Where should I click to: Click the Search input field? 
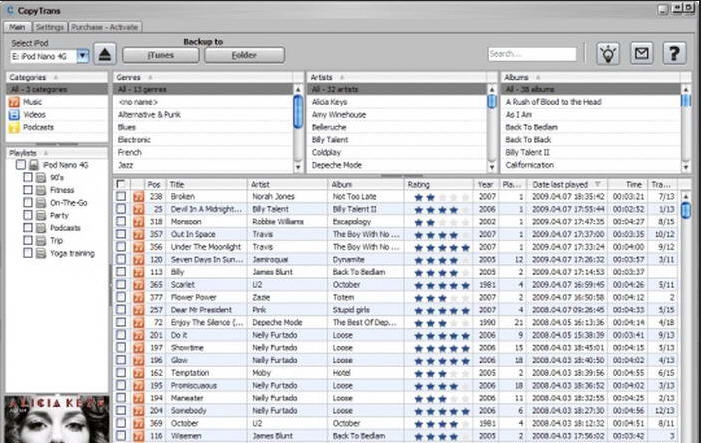532,54
